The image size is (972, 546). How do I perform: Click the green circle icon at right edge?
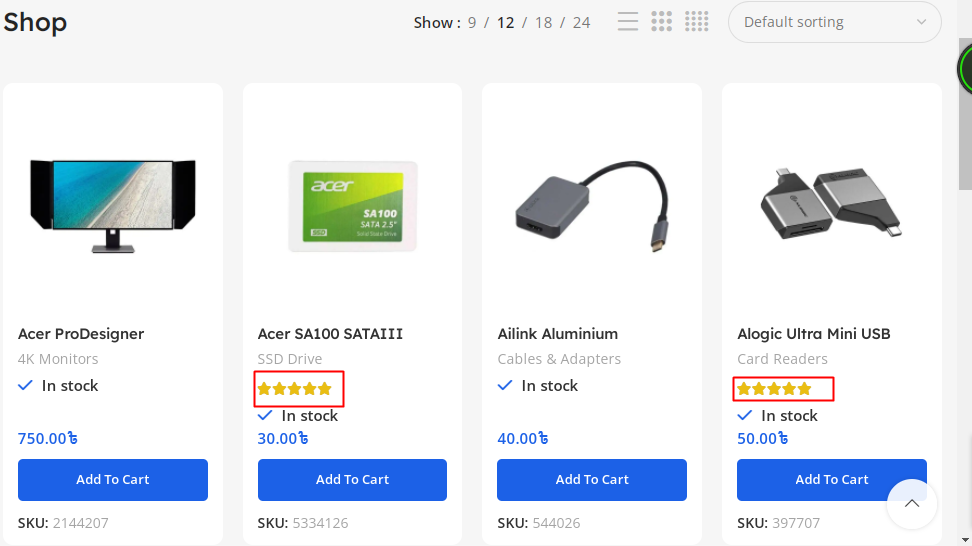(966, 70)
